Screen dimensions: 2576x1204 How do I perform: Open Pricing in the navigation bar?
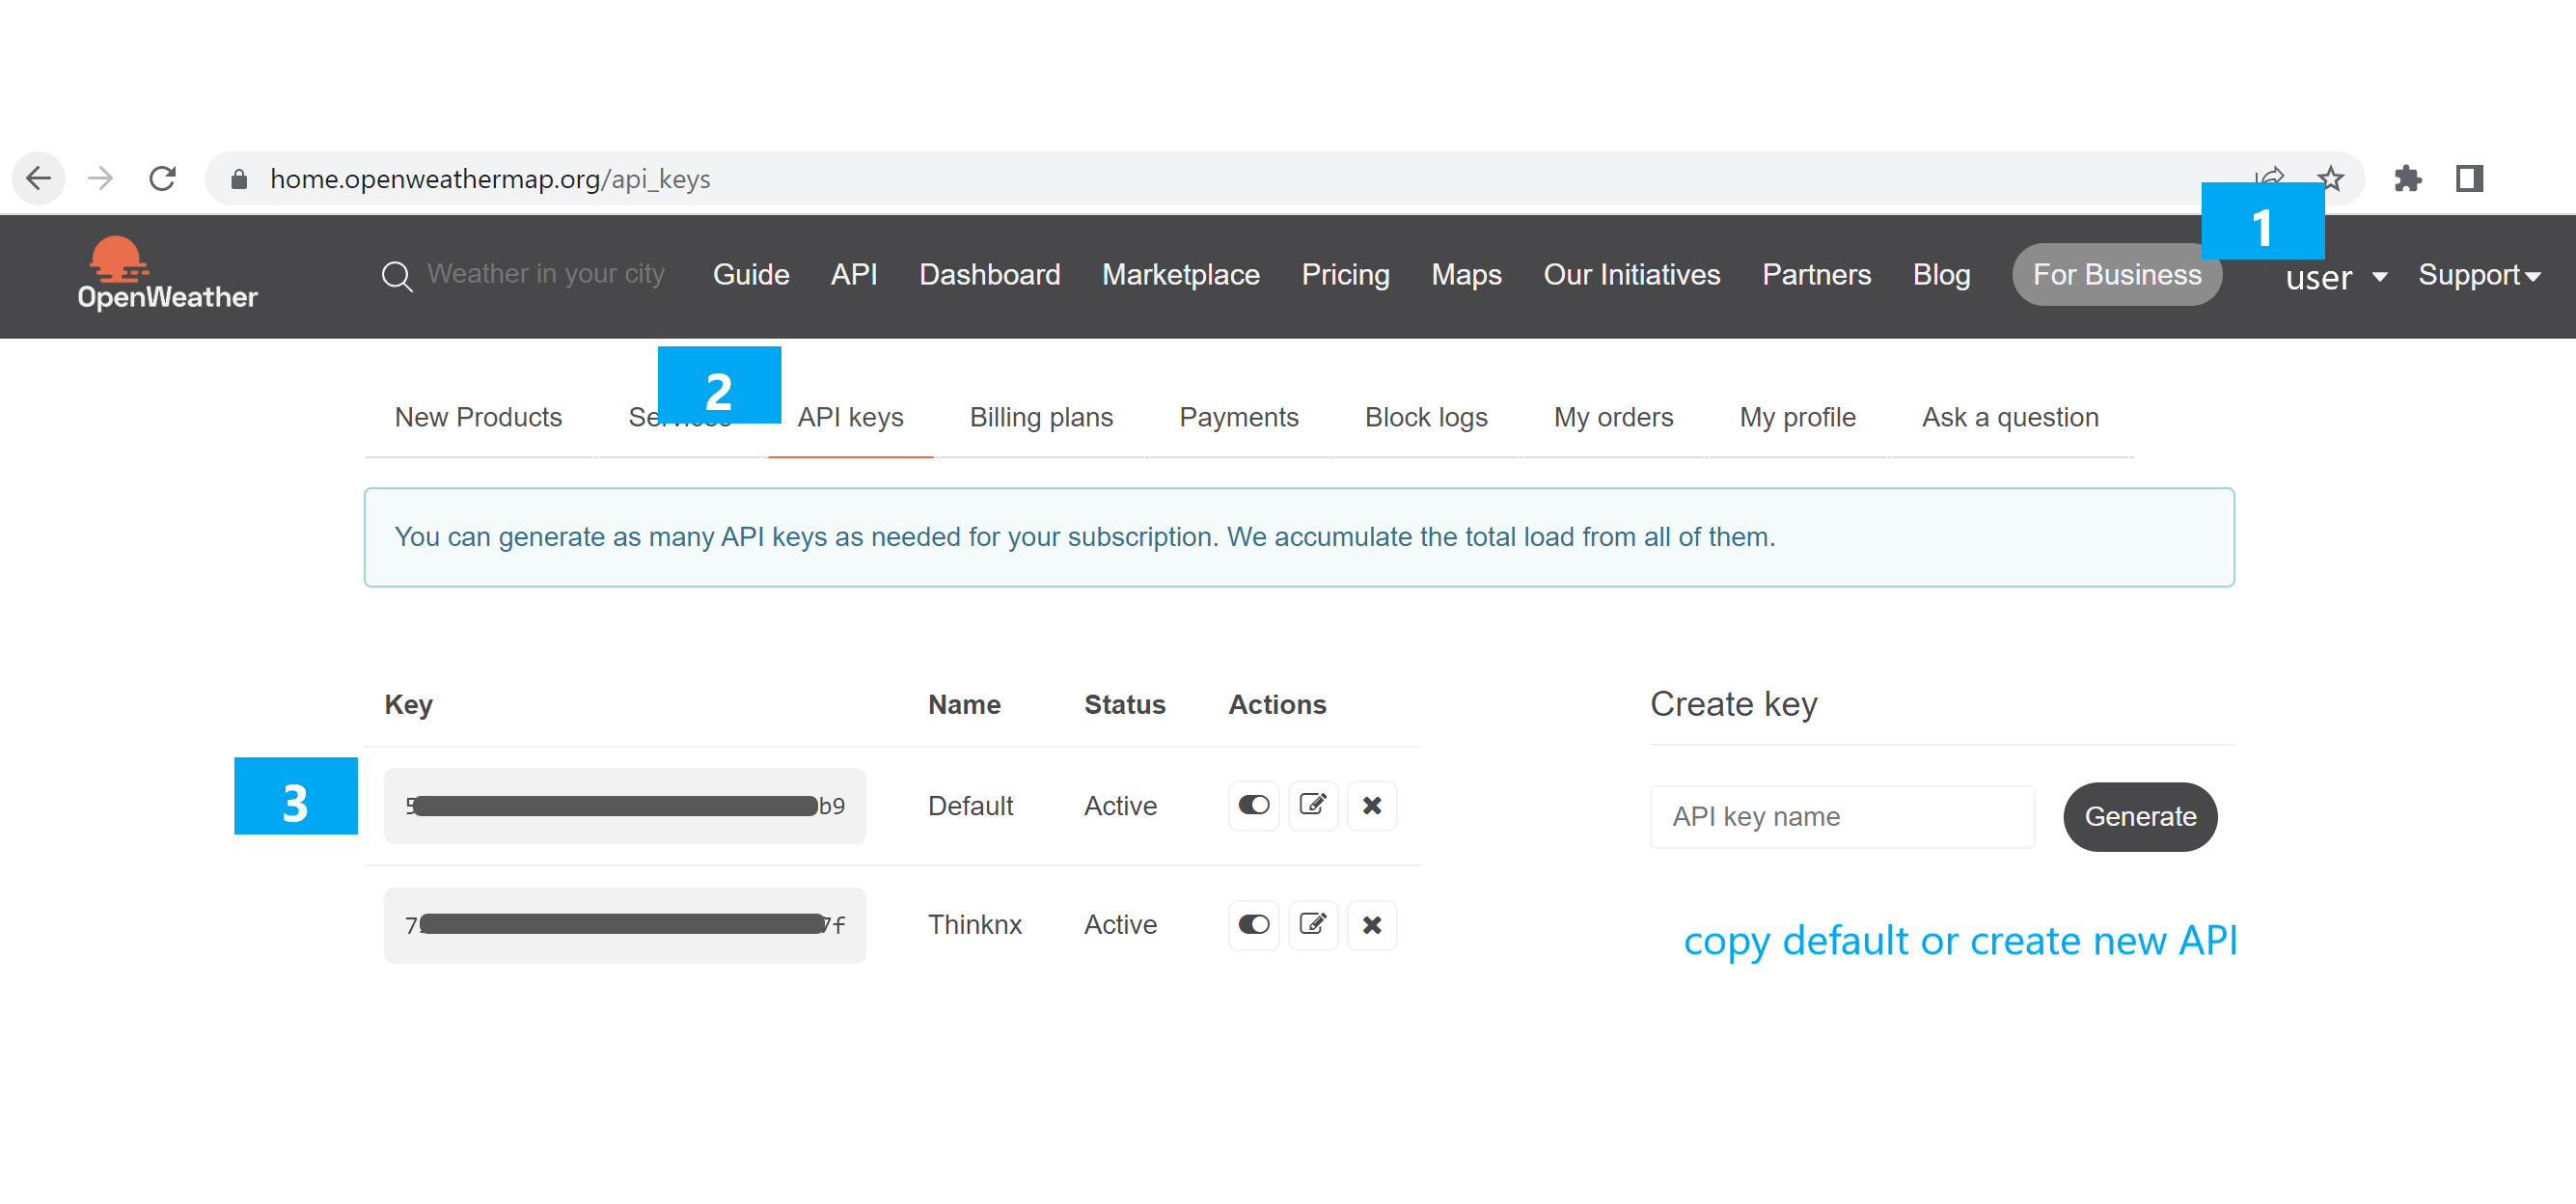click(1344, 275)
